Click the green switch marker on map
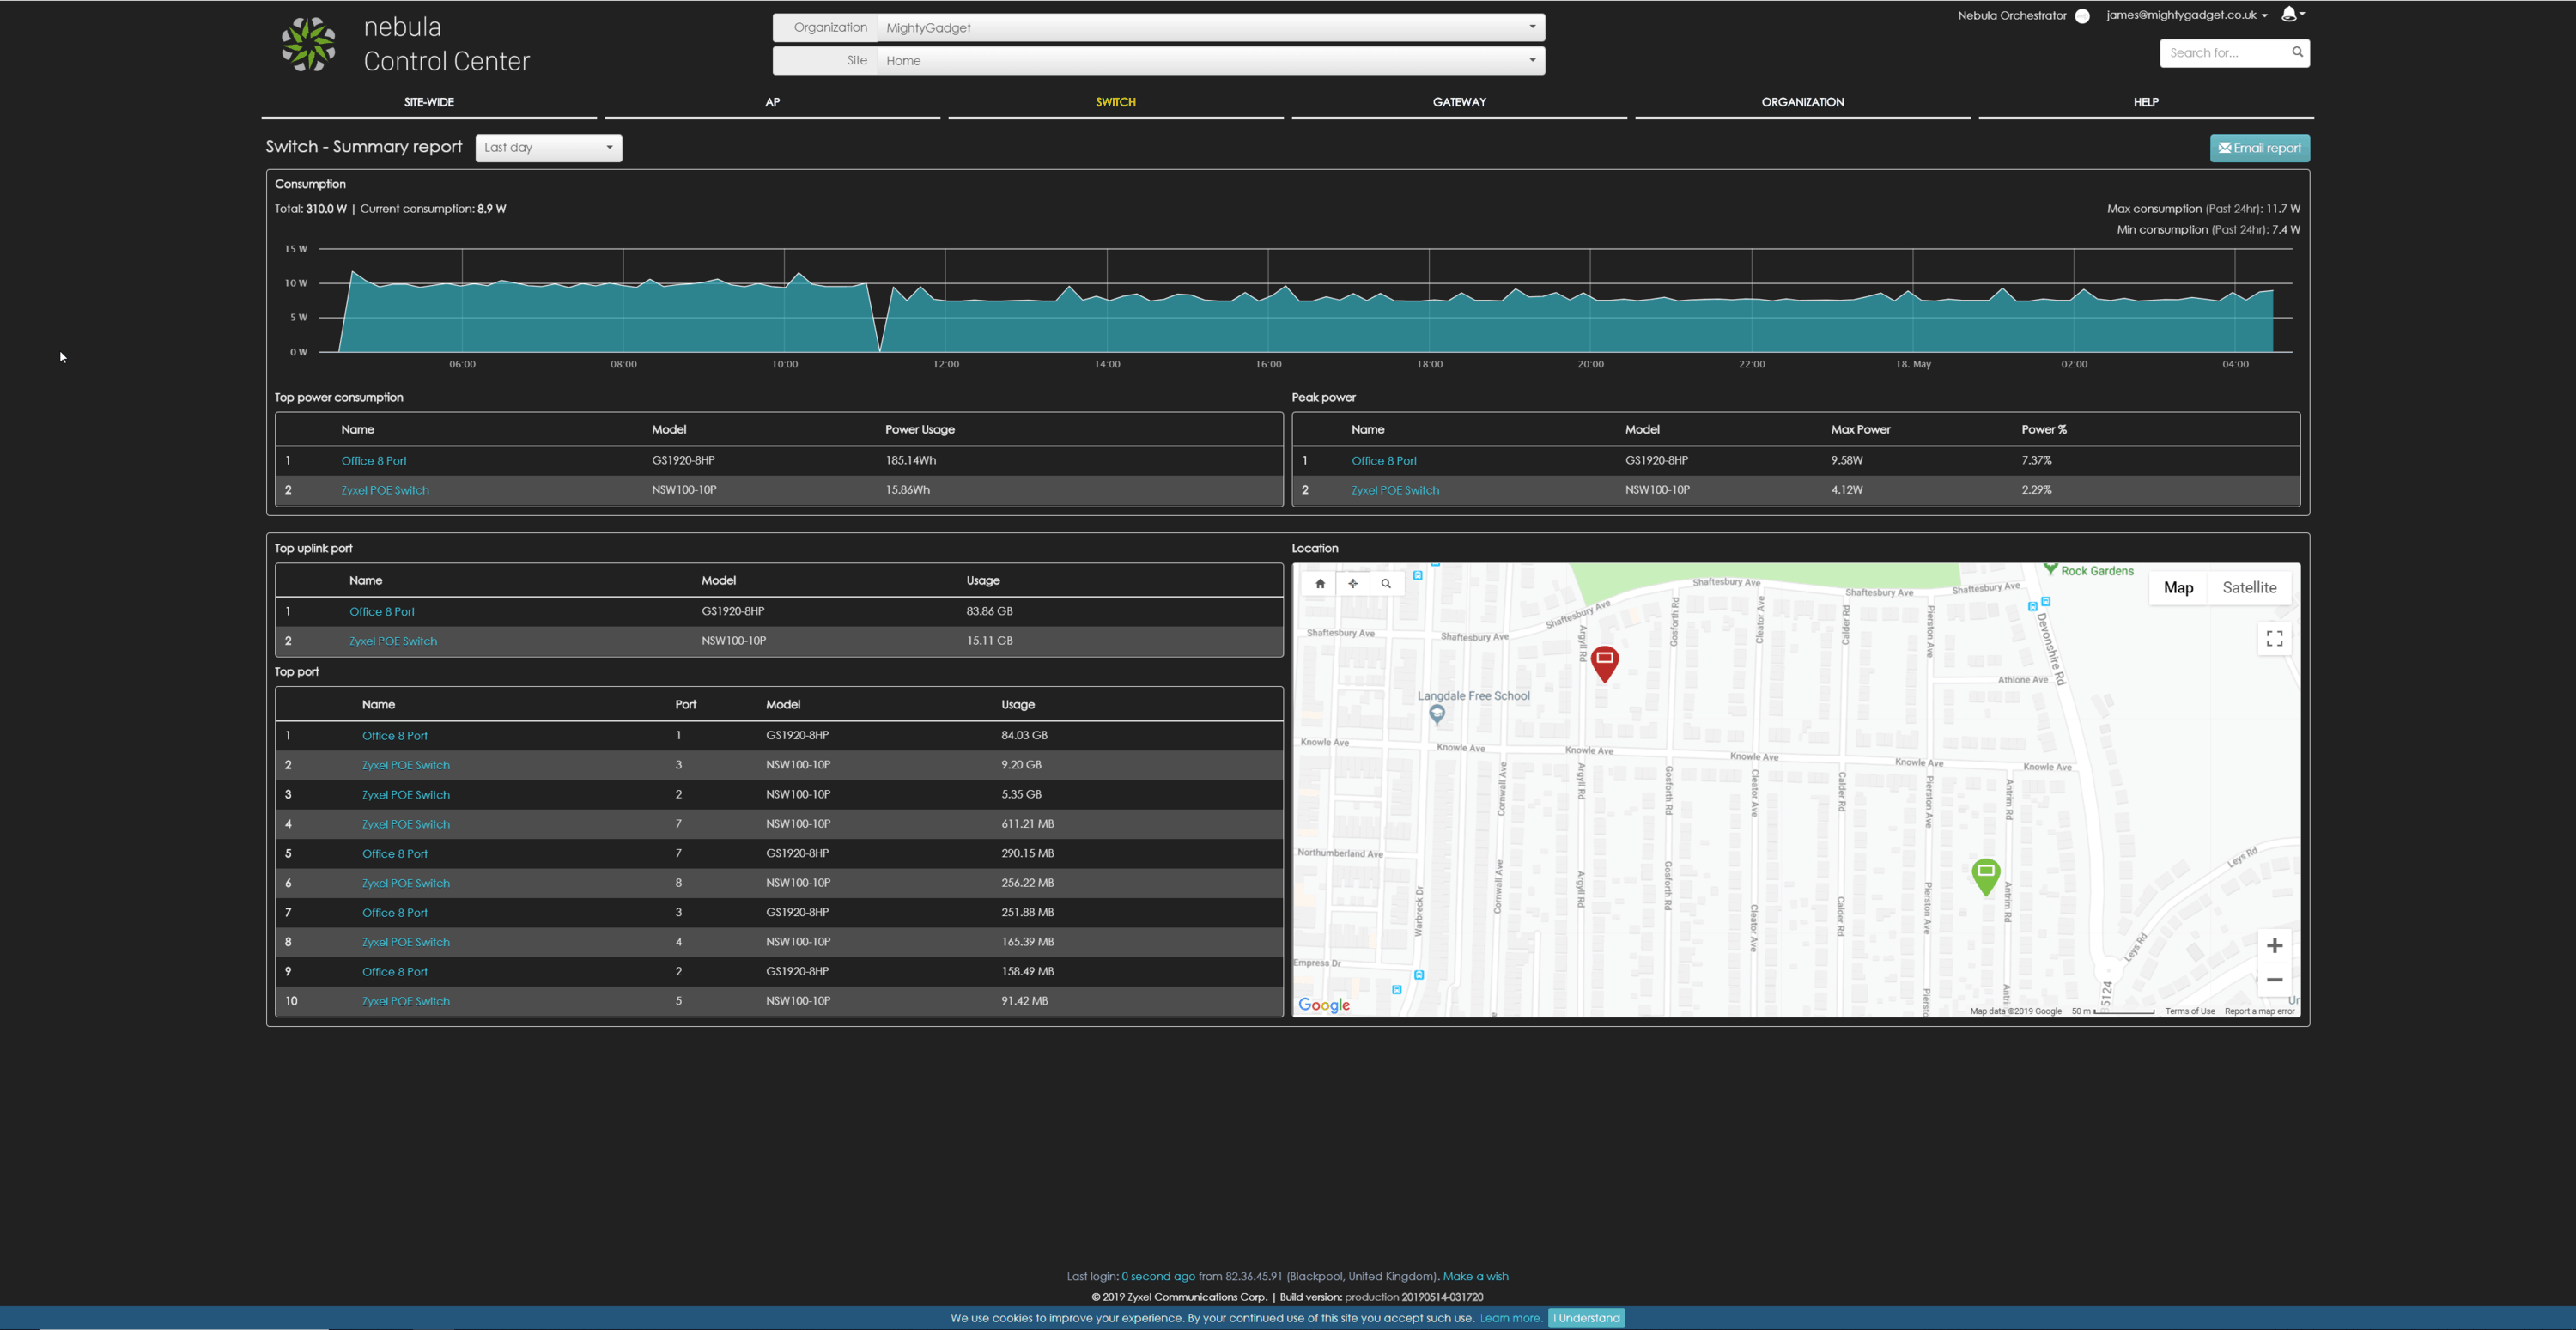The image size is (2576, 1330). [x=1985, y=875]
